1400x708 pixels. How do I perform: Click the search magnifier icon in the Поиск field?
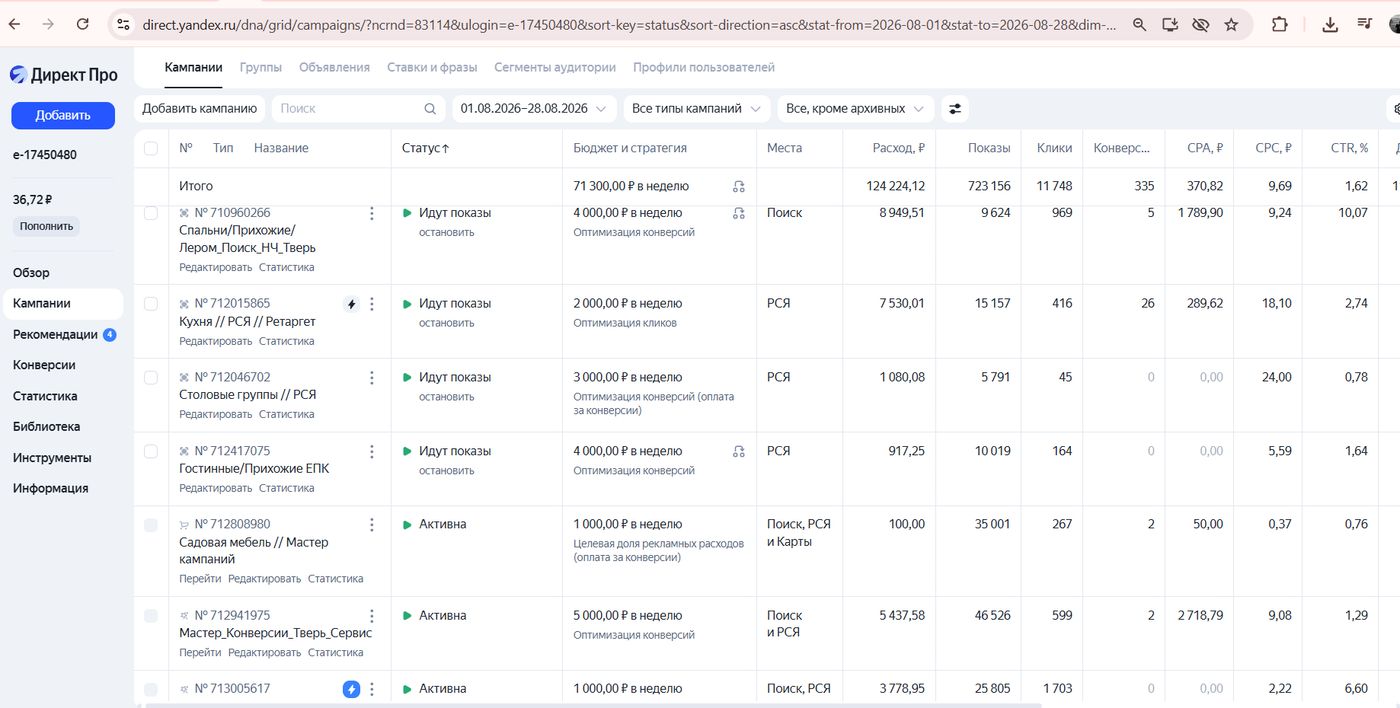pyautogui.click(x=430, y=108)
